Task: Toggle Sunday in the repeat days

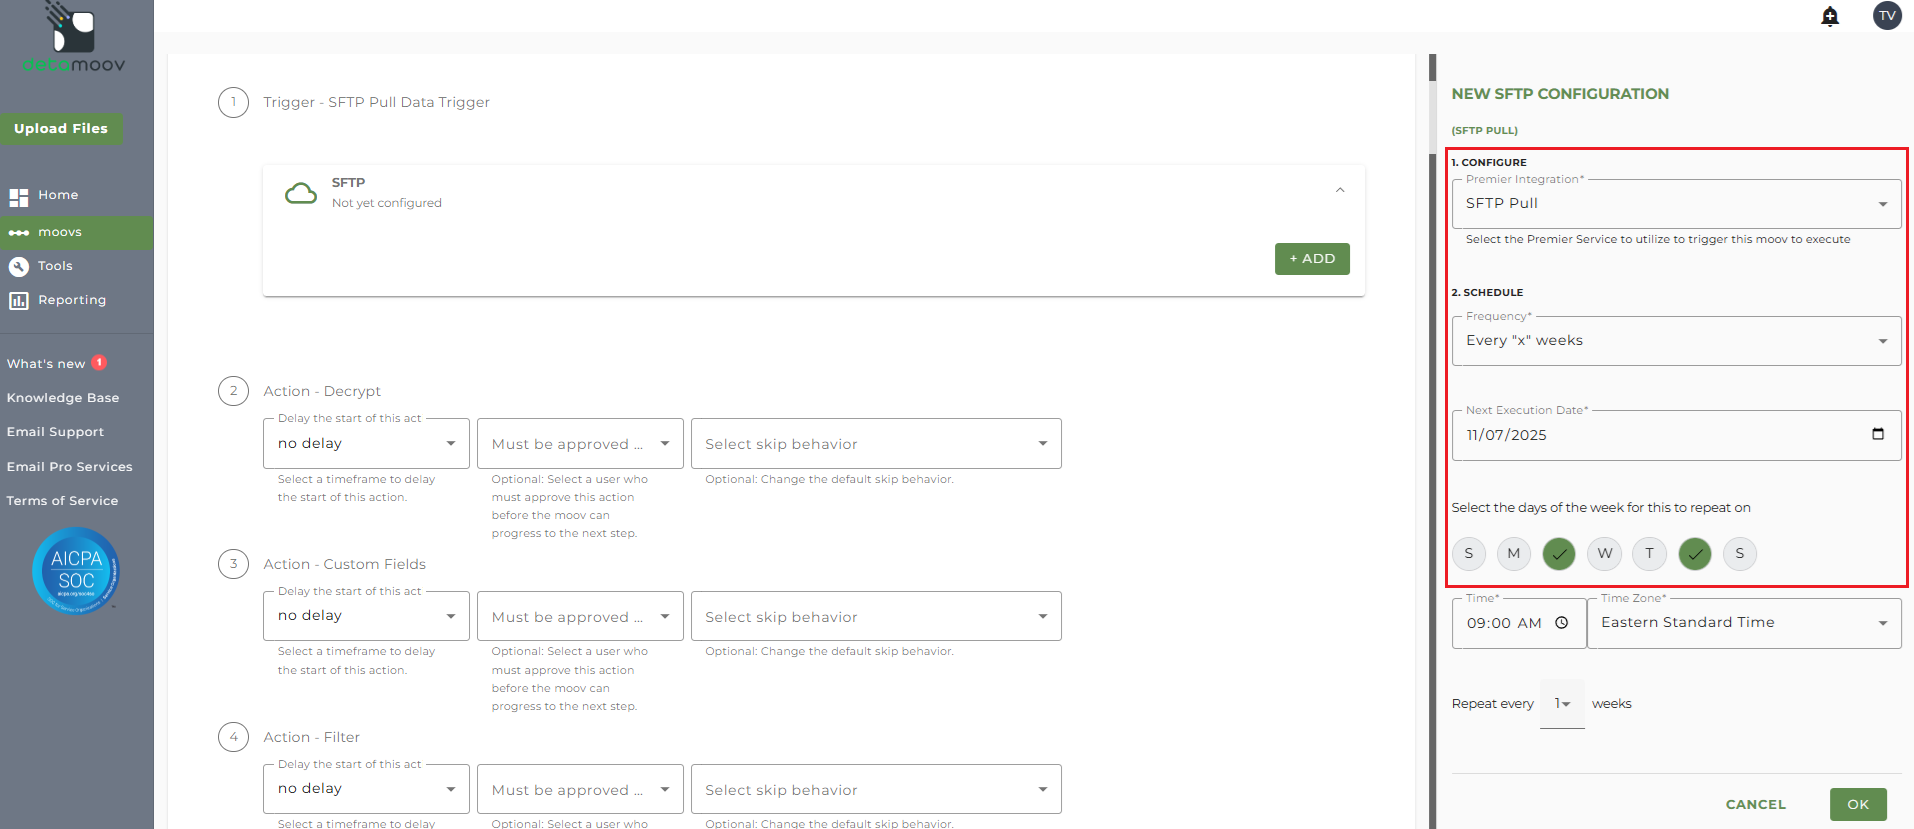Action: (x=1468, y=554)
